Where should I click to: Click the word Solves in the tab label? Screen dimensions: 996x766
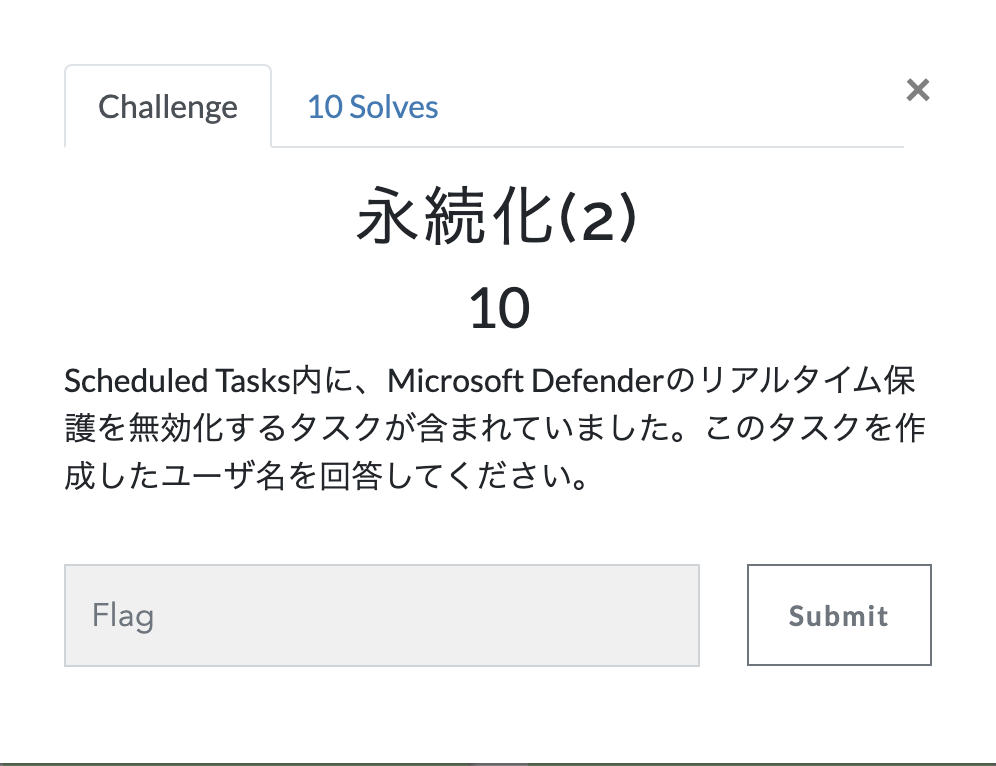[394, 107]
